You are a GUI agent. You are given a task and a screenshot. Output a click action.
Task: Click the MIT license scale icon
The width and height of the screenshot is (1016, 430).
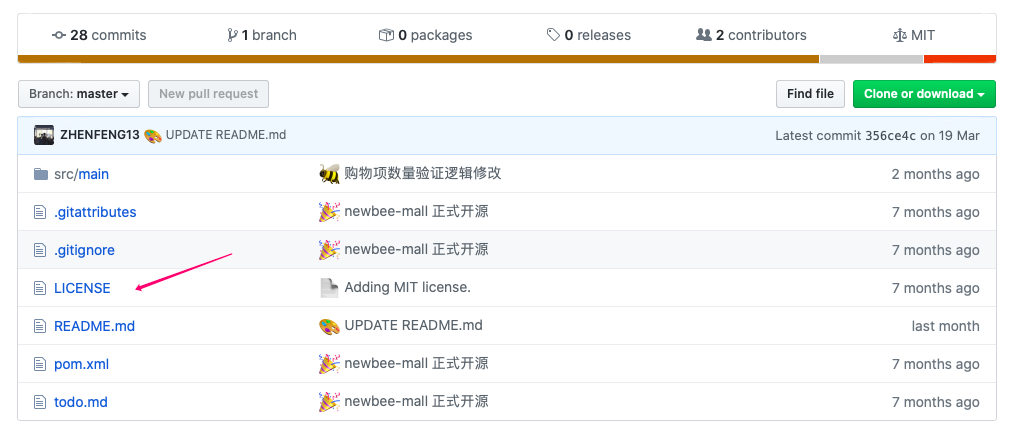tap(898, 35)
